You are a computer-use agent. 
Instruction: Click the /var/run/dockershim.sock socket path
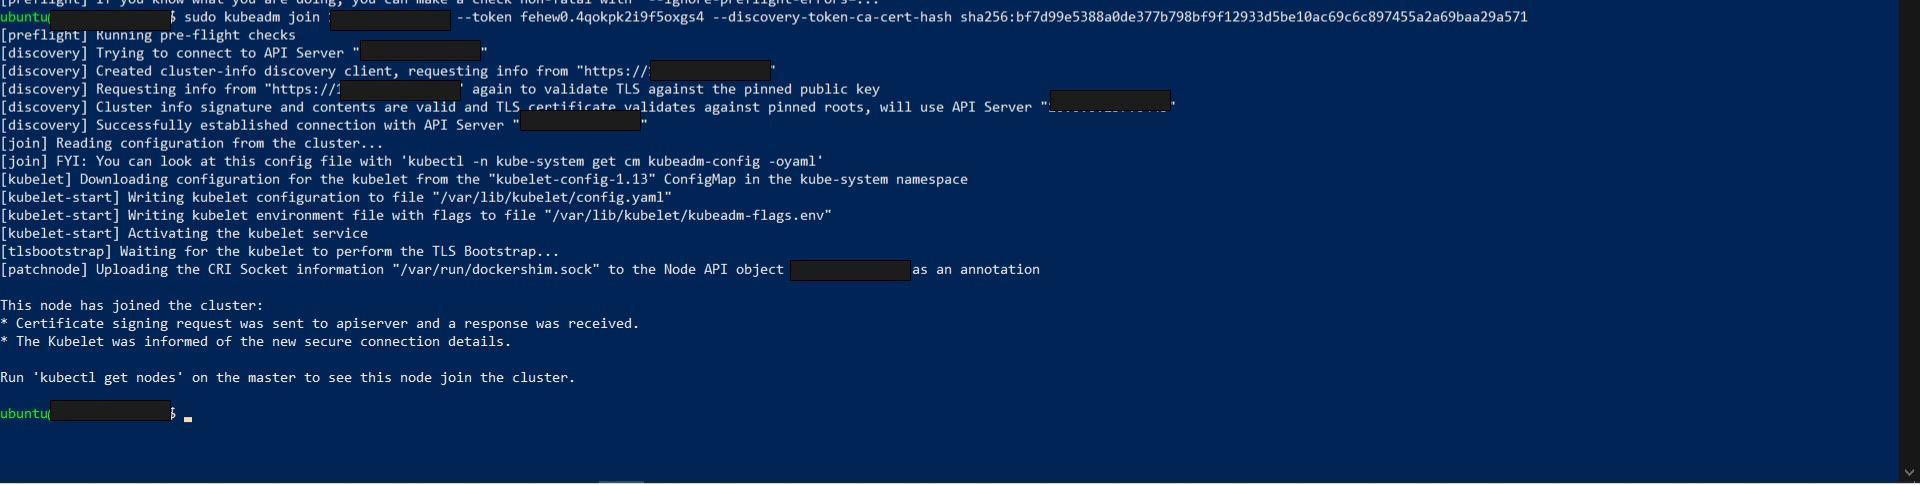495,270
